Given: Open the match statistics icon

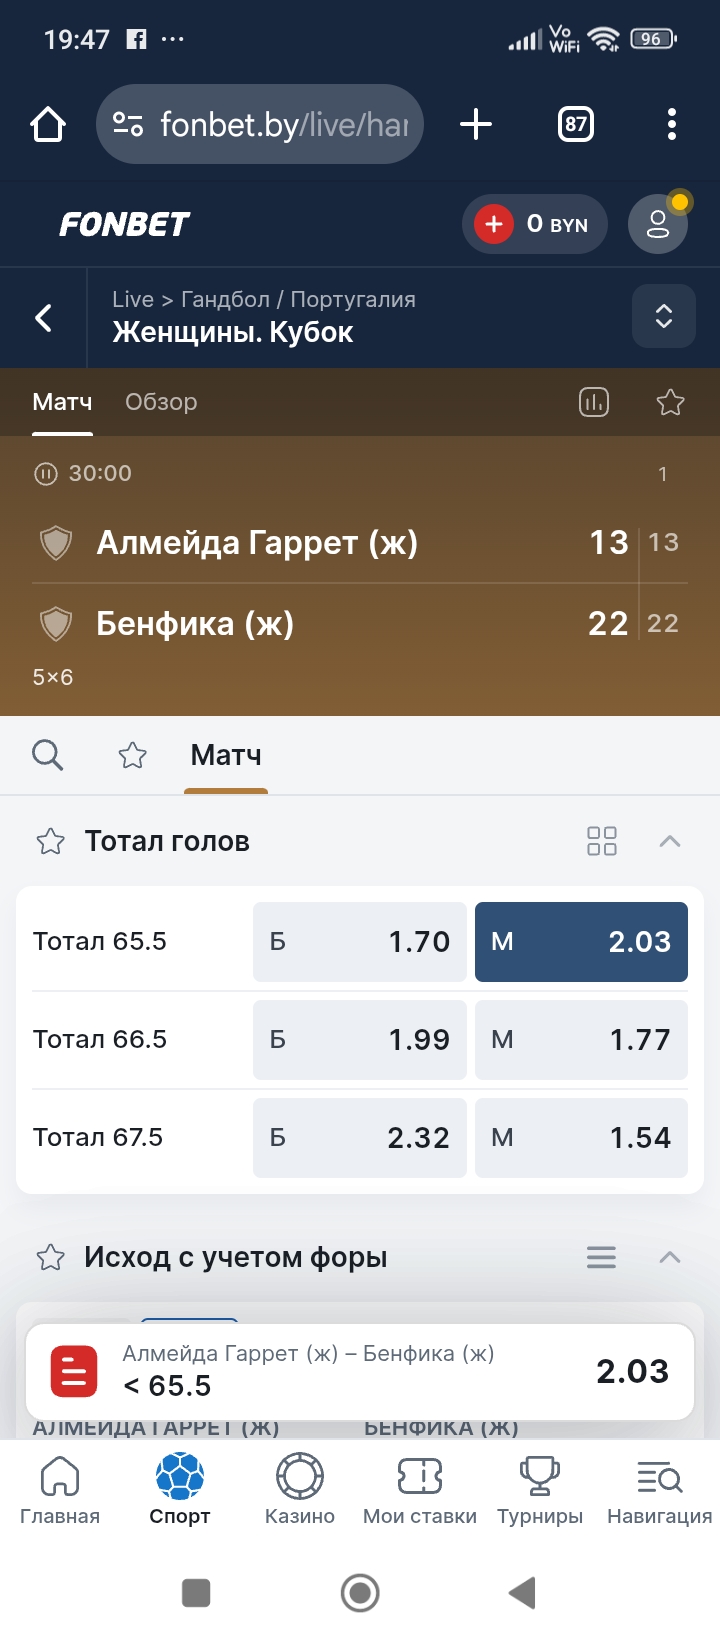Looking at the screenshot, I should [594, 402].
